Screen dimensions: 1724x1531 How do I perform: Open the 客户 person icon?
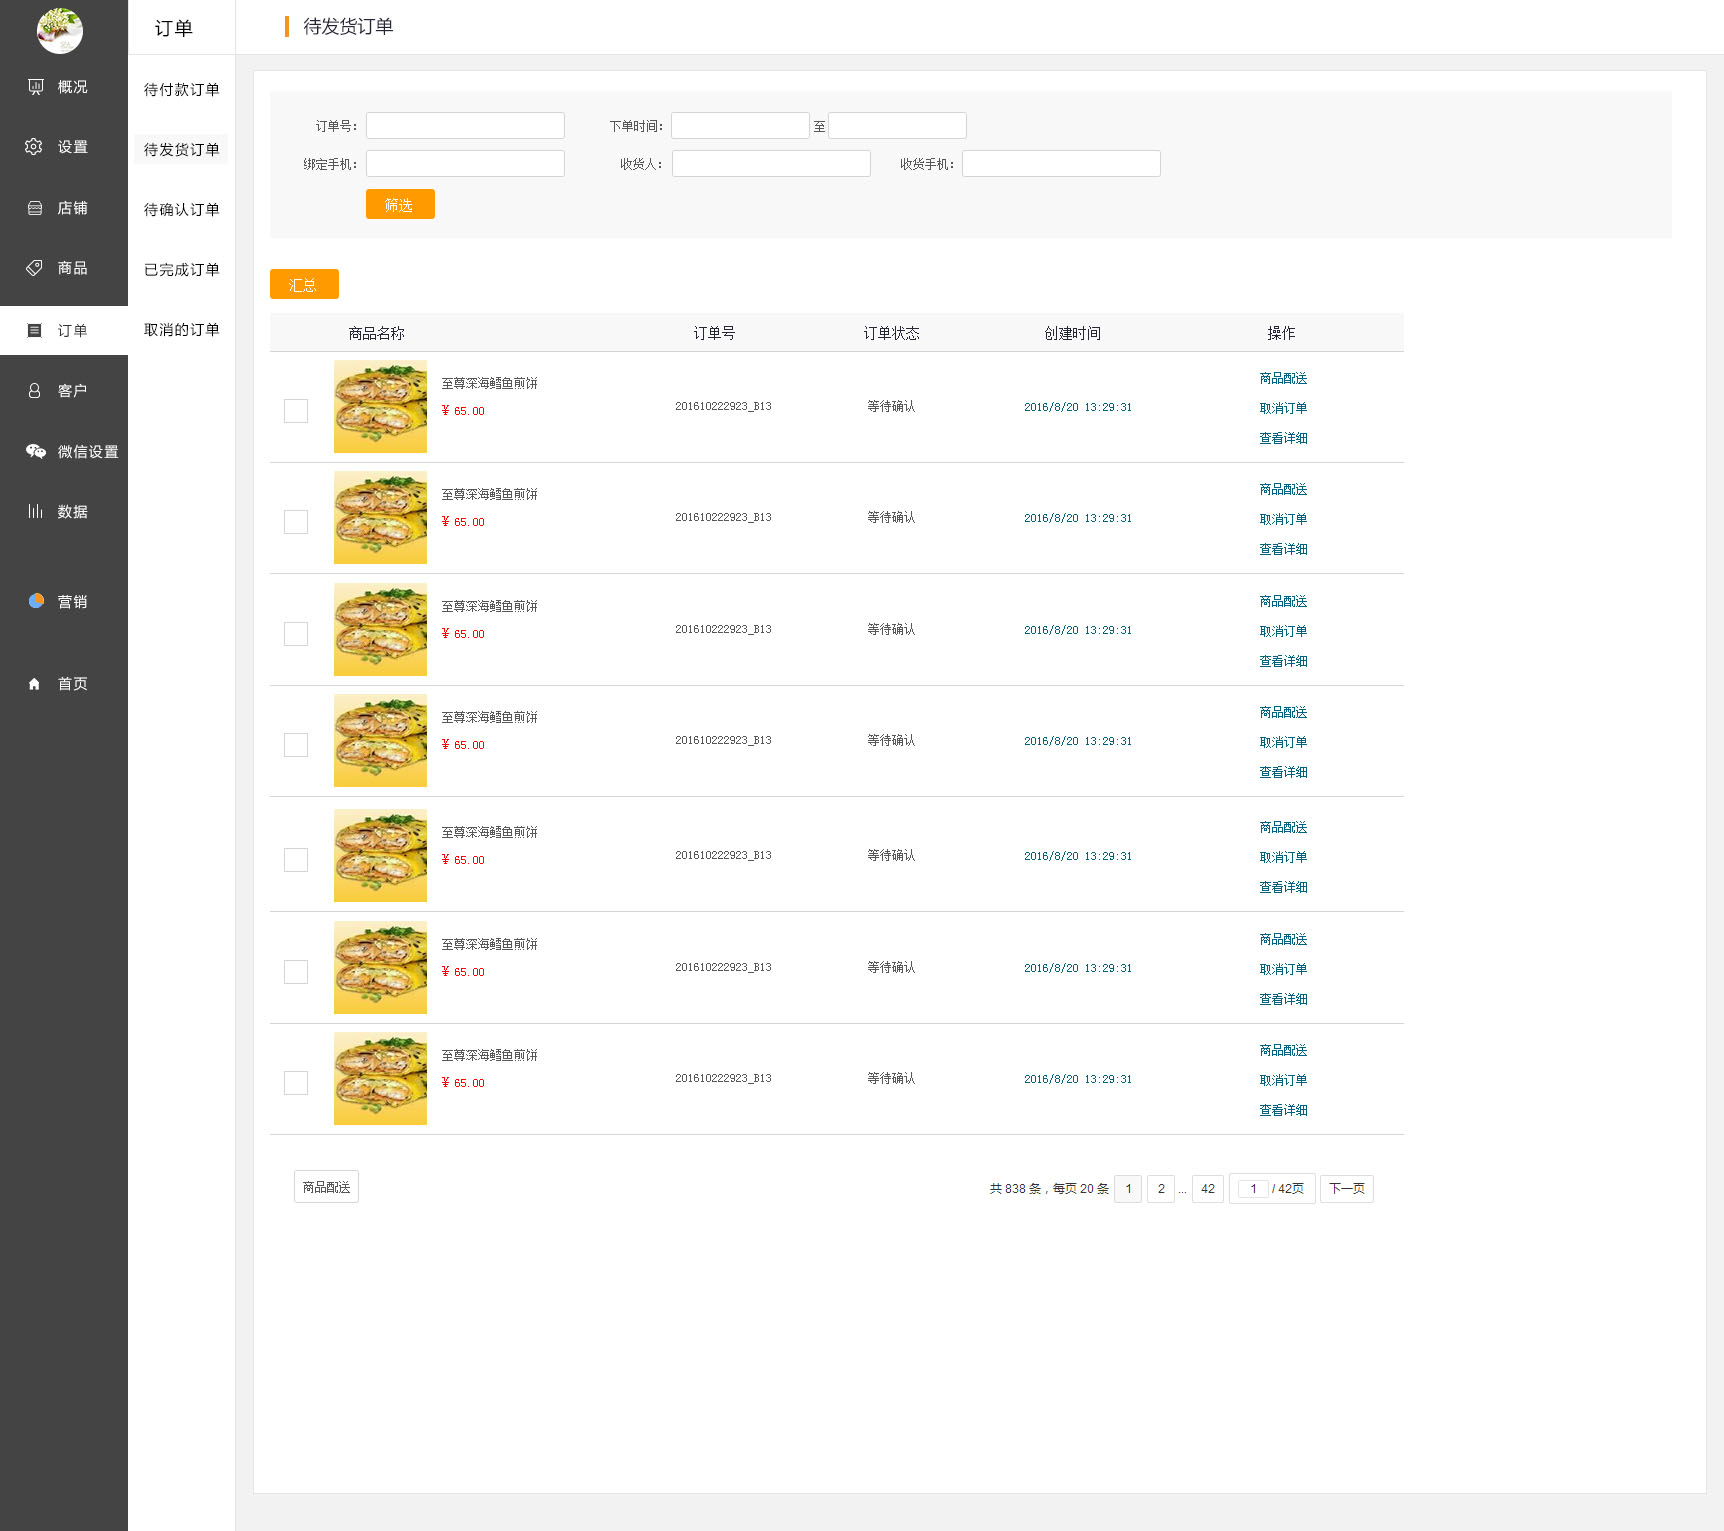[35, 391]
